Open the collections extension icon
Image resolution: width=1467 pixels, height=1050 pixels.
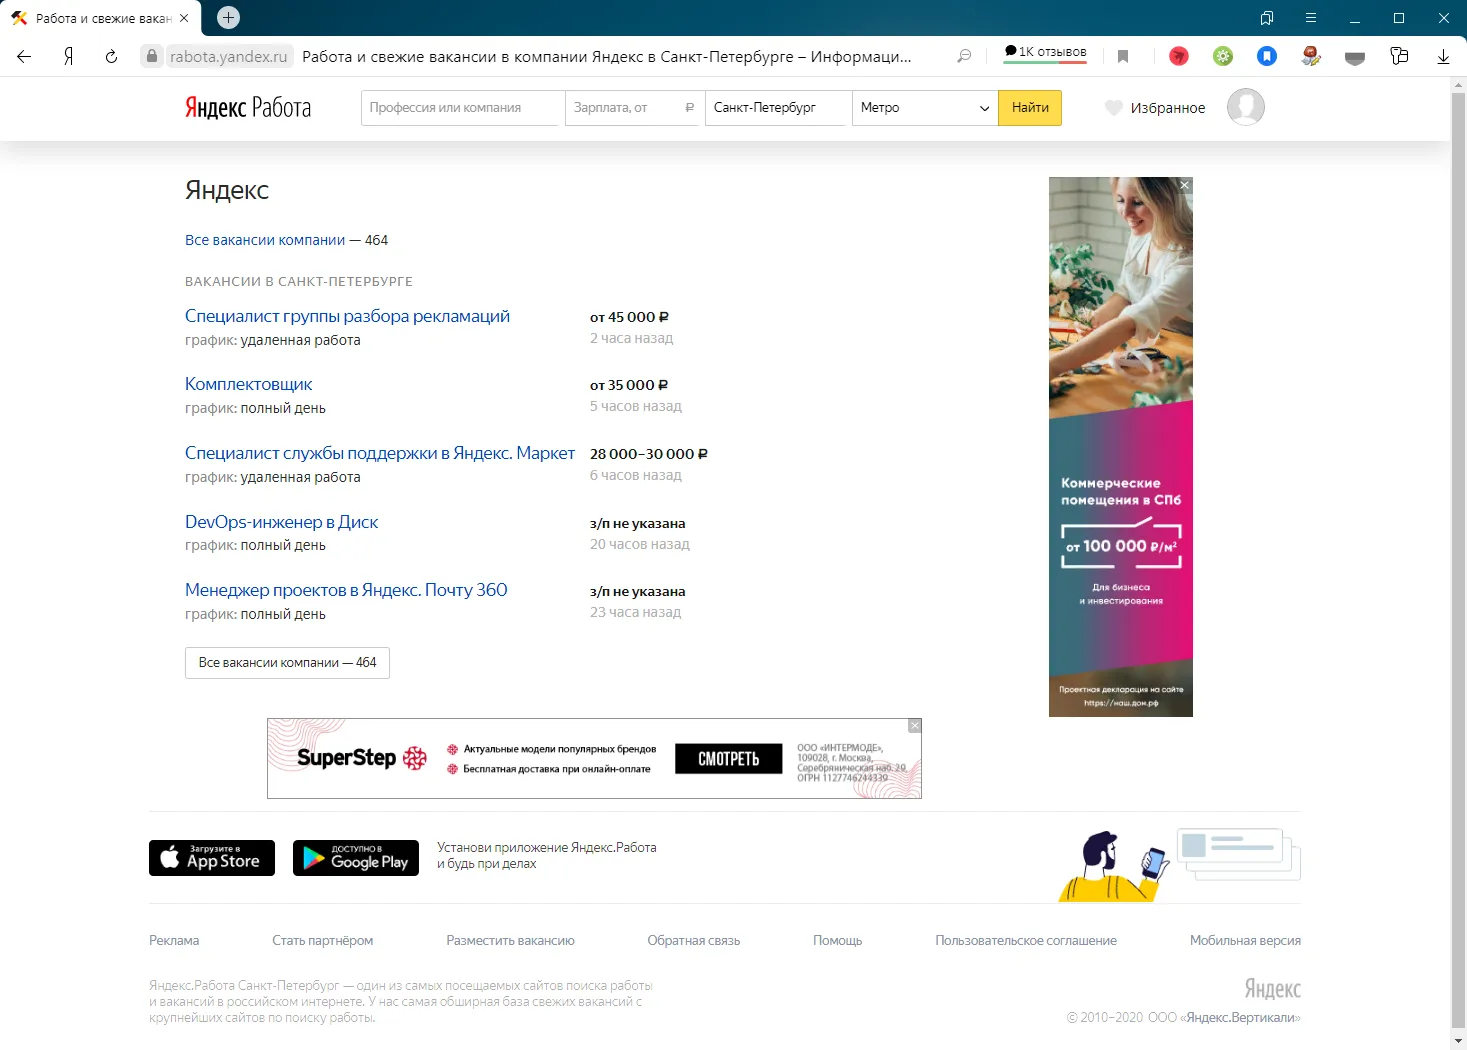1399,56
